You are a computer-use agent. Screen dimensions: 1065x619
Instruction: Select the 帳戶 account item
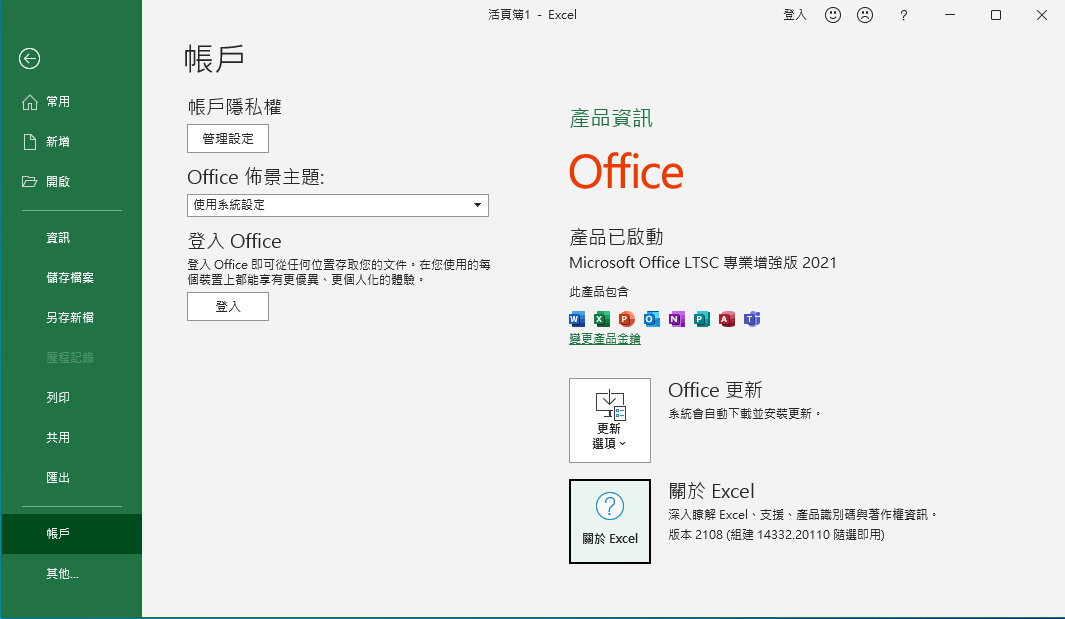pos(71,534)
